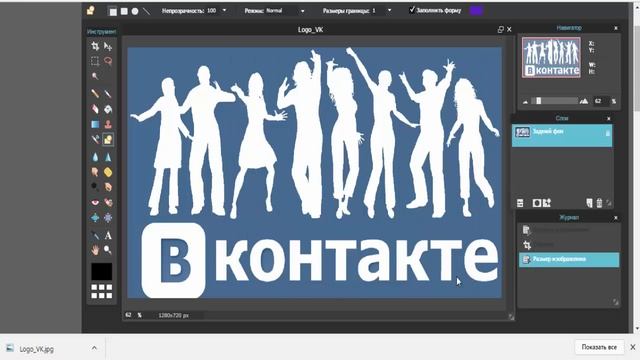Select the Magic Wand tool
640x360 pixels.
(x=95, y=76)
